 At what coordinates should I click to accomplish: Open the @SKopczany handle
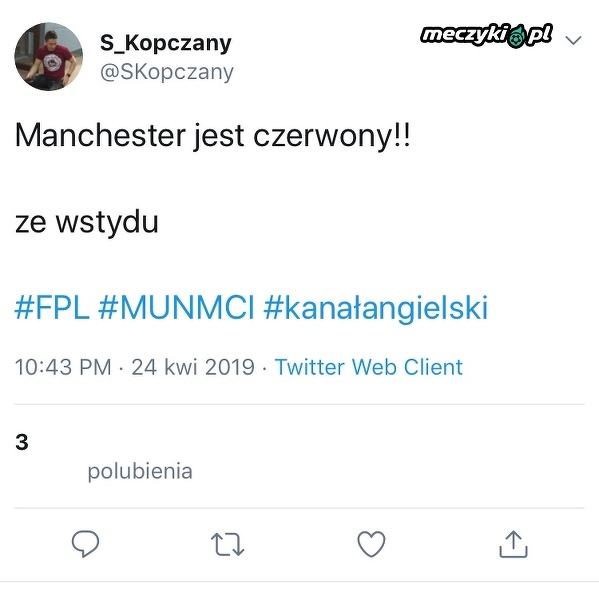[x=167, y=72]
